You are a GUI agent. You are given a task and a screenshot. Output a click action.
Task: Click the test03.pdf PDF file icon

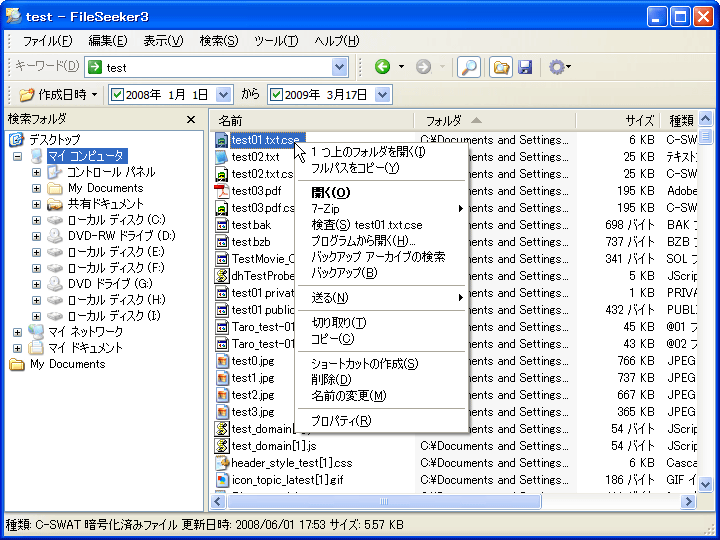(222, 191)
